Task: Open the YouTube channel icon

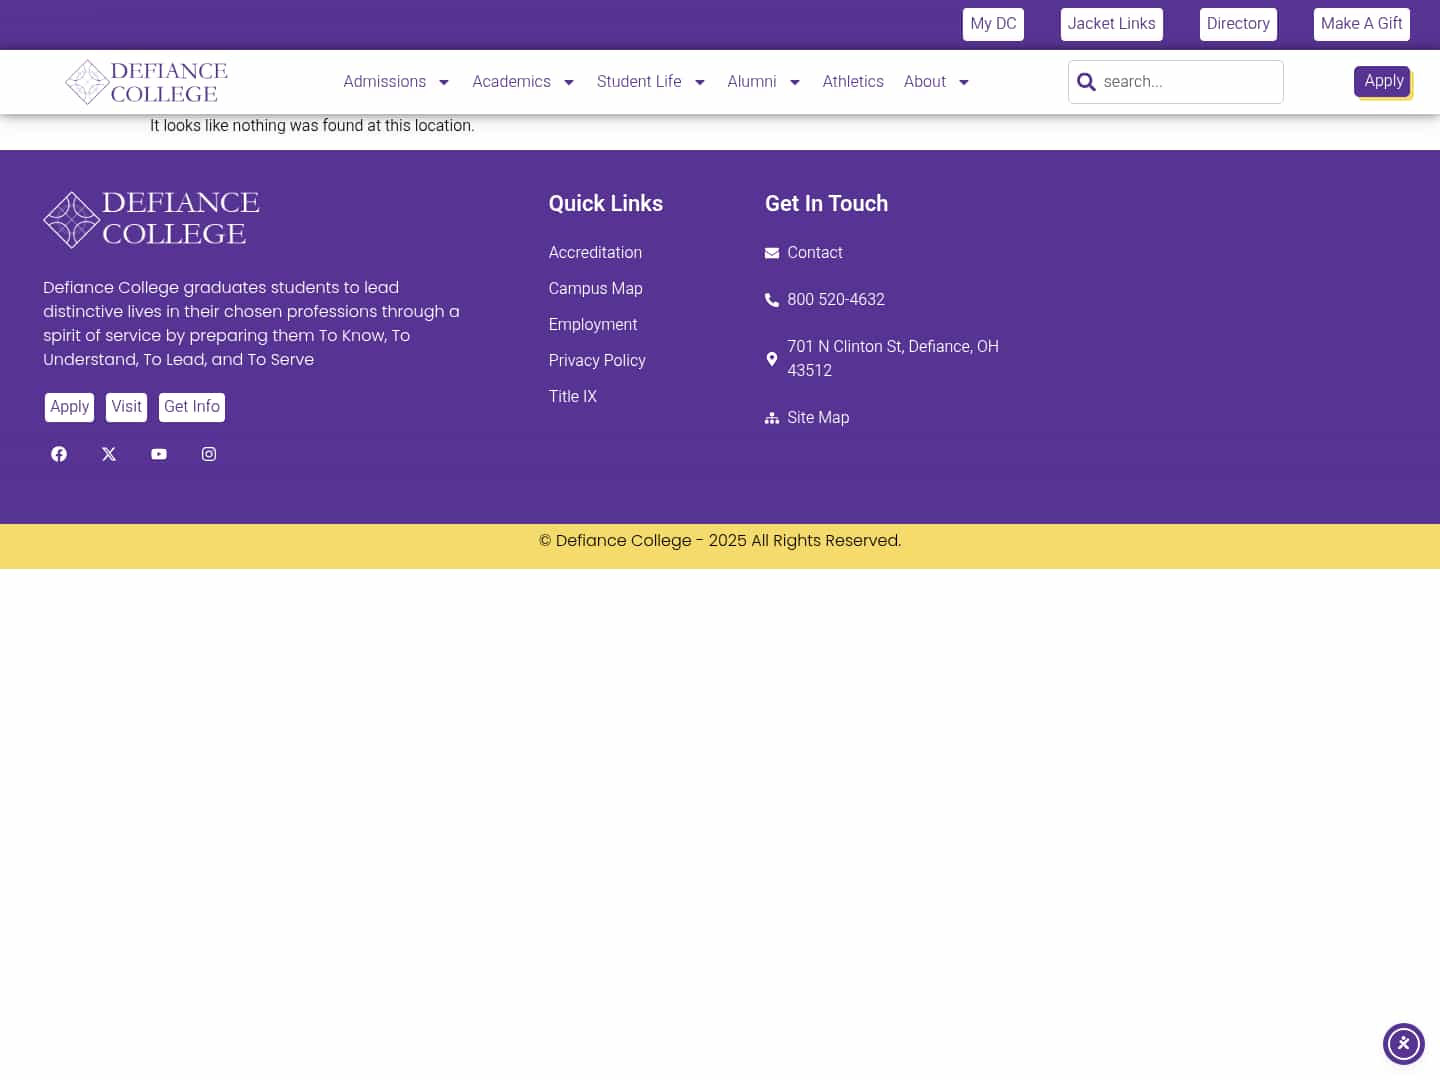Action: point(158,454)
